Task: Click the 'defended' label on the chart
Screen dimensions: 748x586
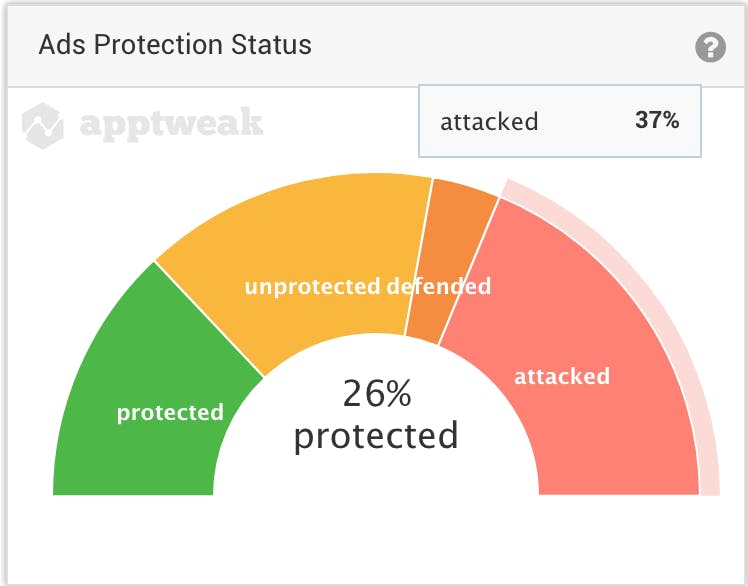Action: tap(439, 286)
